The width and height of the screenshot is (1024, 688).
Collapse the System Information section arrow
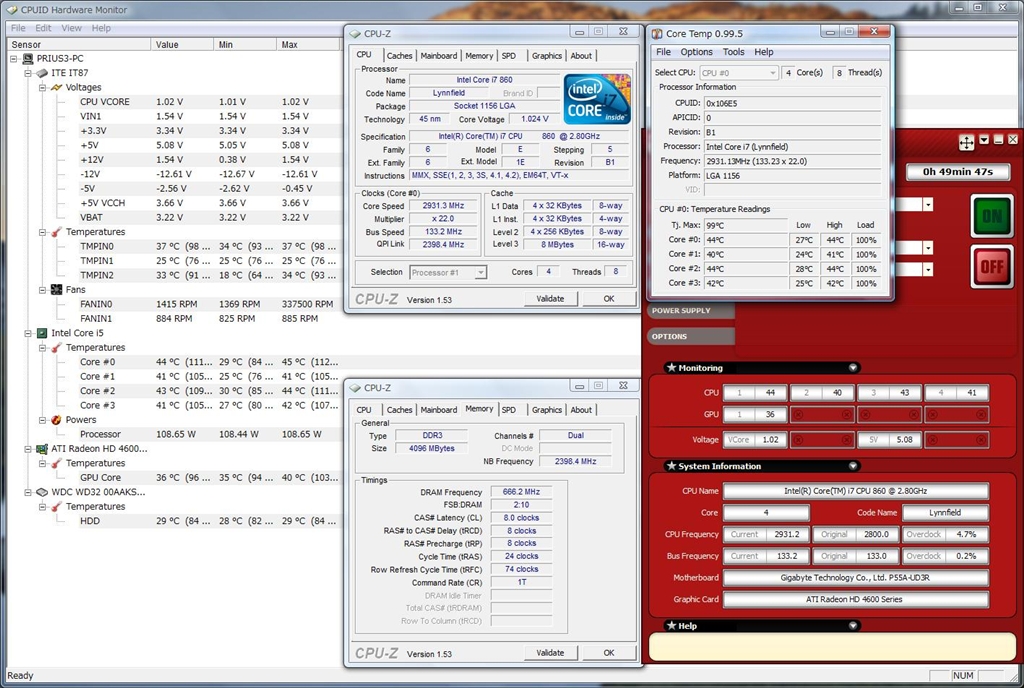tap(852, 466)
